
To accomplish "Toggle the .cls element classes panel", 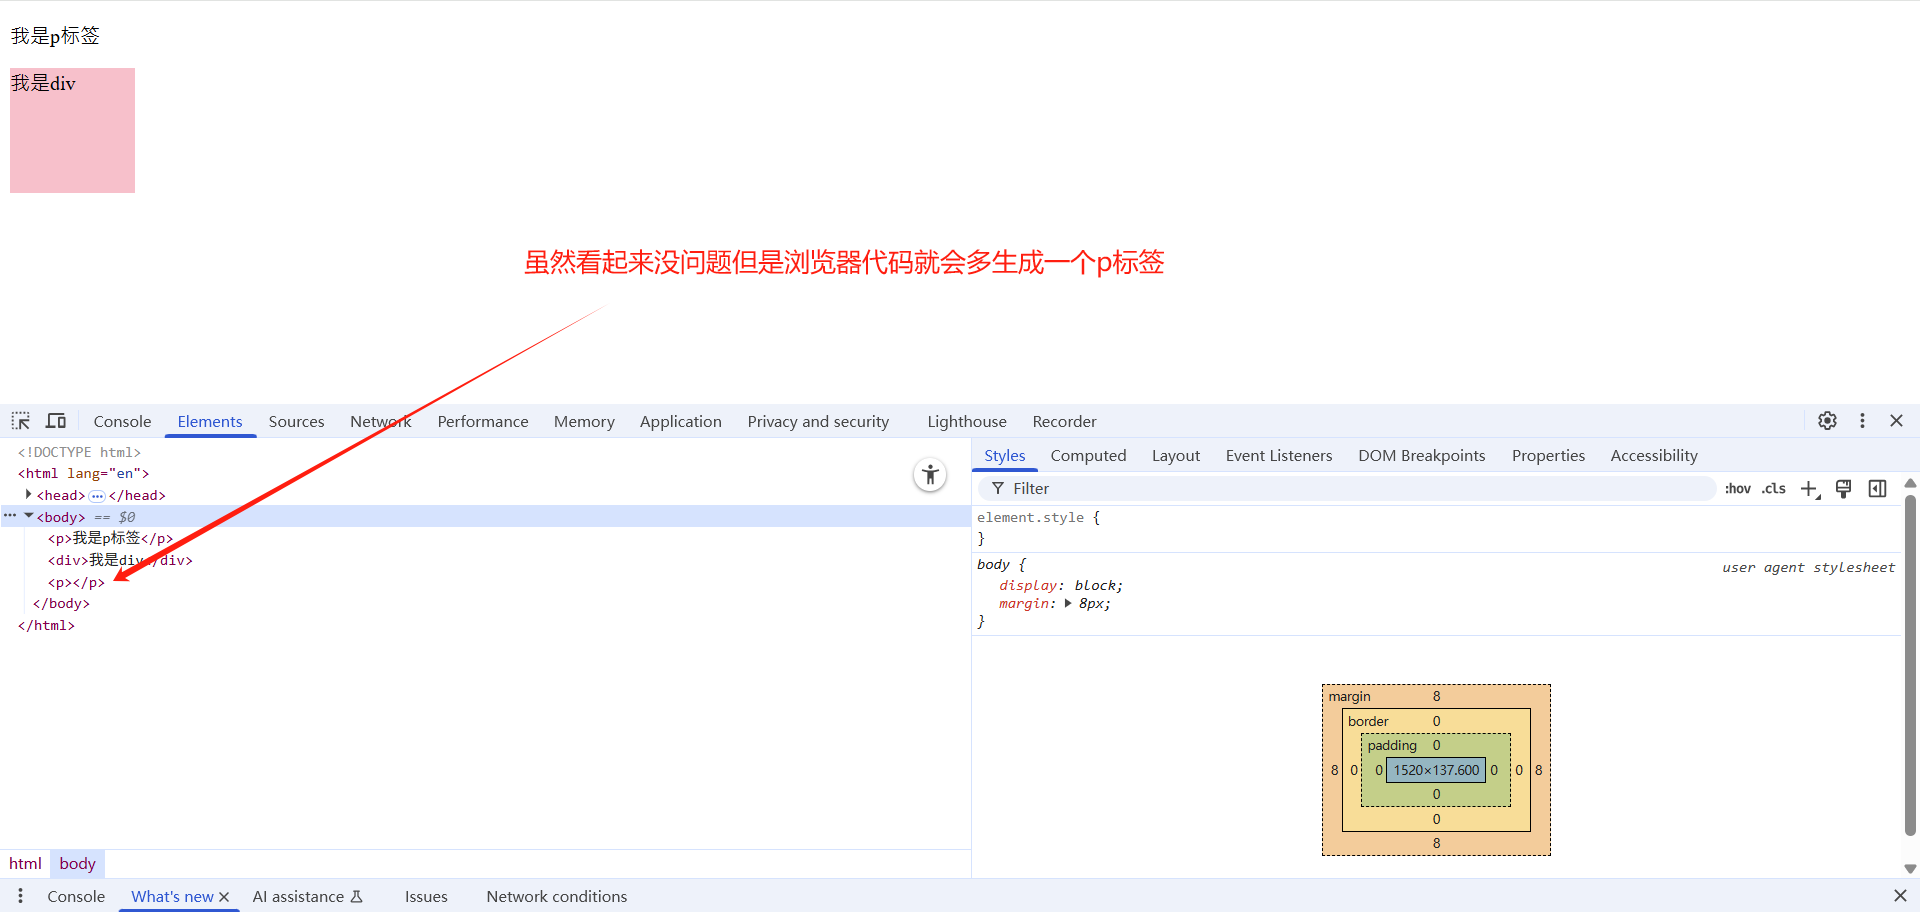I will (x=1774, y=489).
